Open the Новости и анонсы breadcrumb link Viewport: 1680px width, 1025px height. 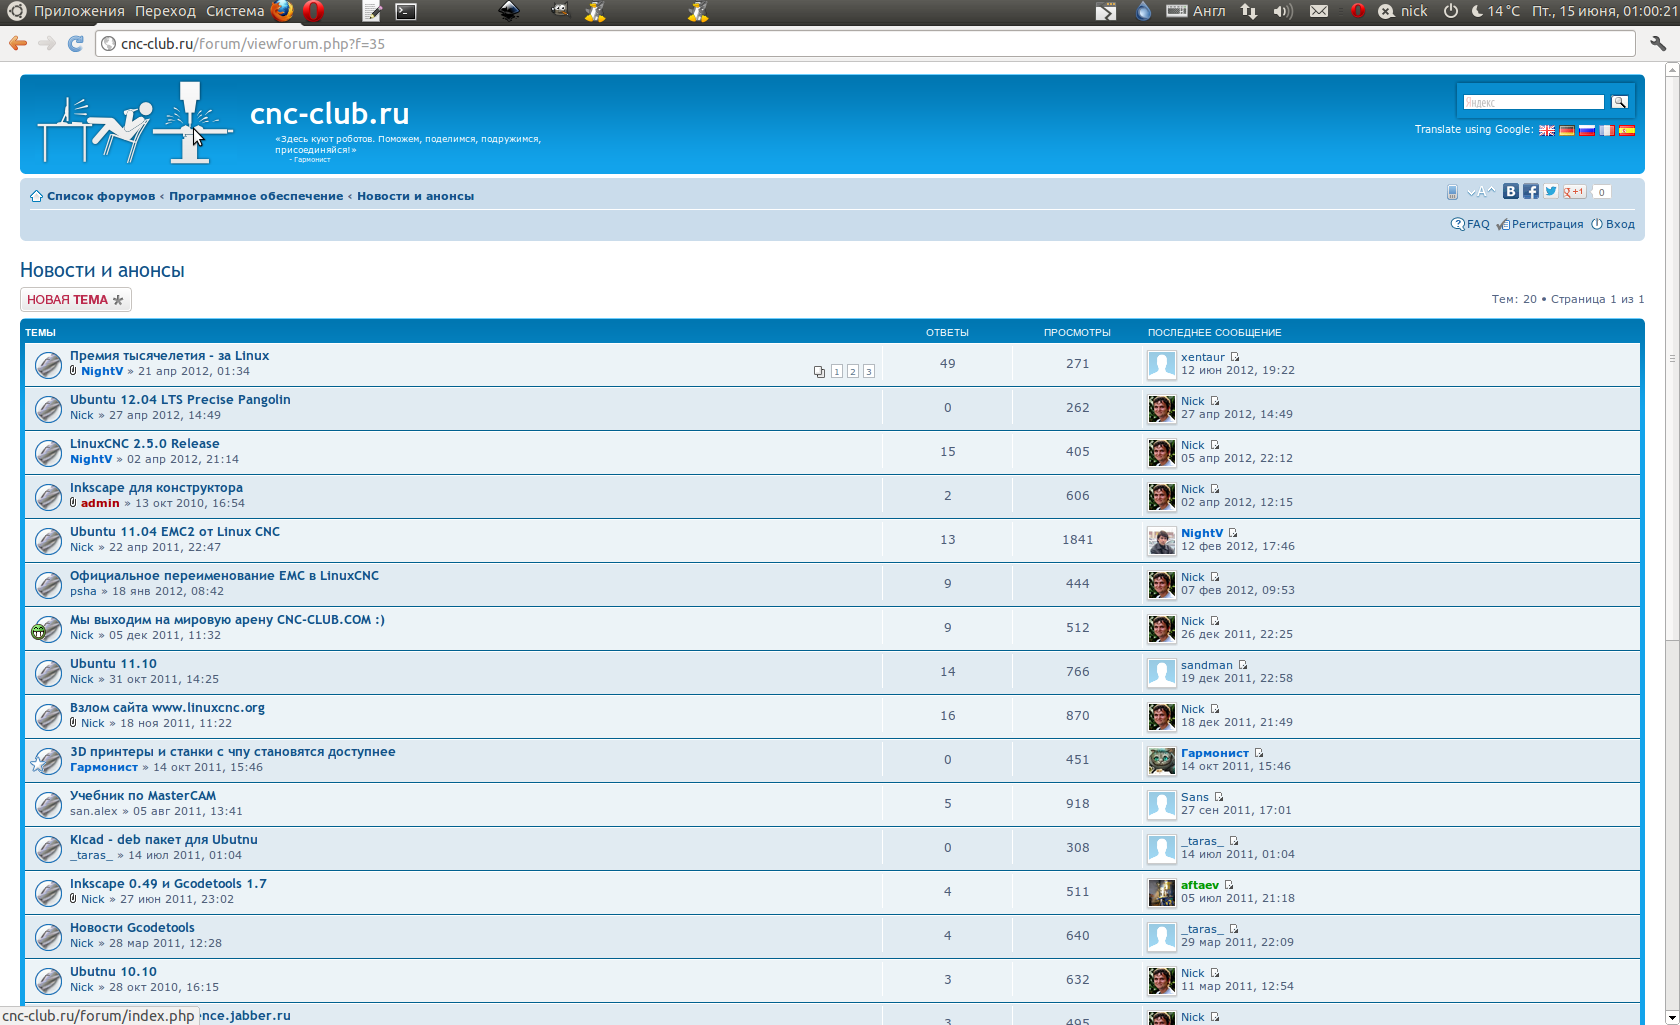pyautogui.click(x=416, y=196)
